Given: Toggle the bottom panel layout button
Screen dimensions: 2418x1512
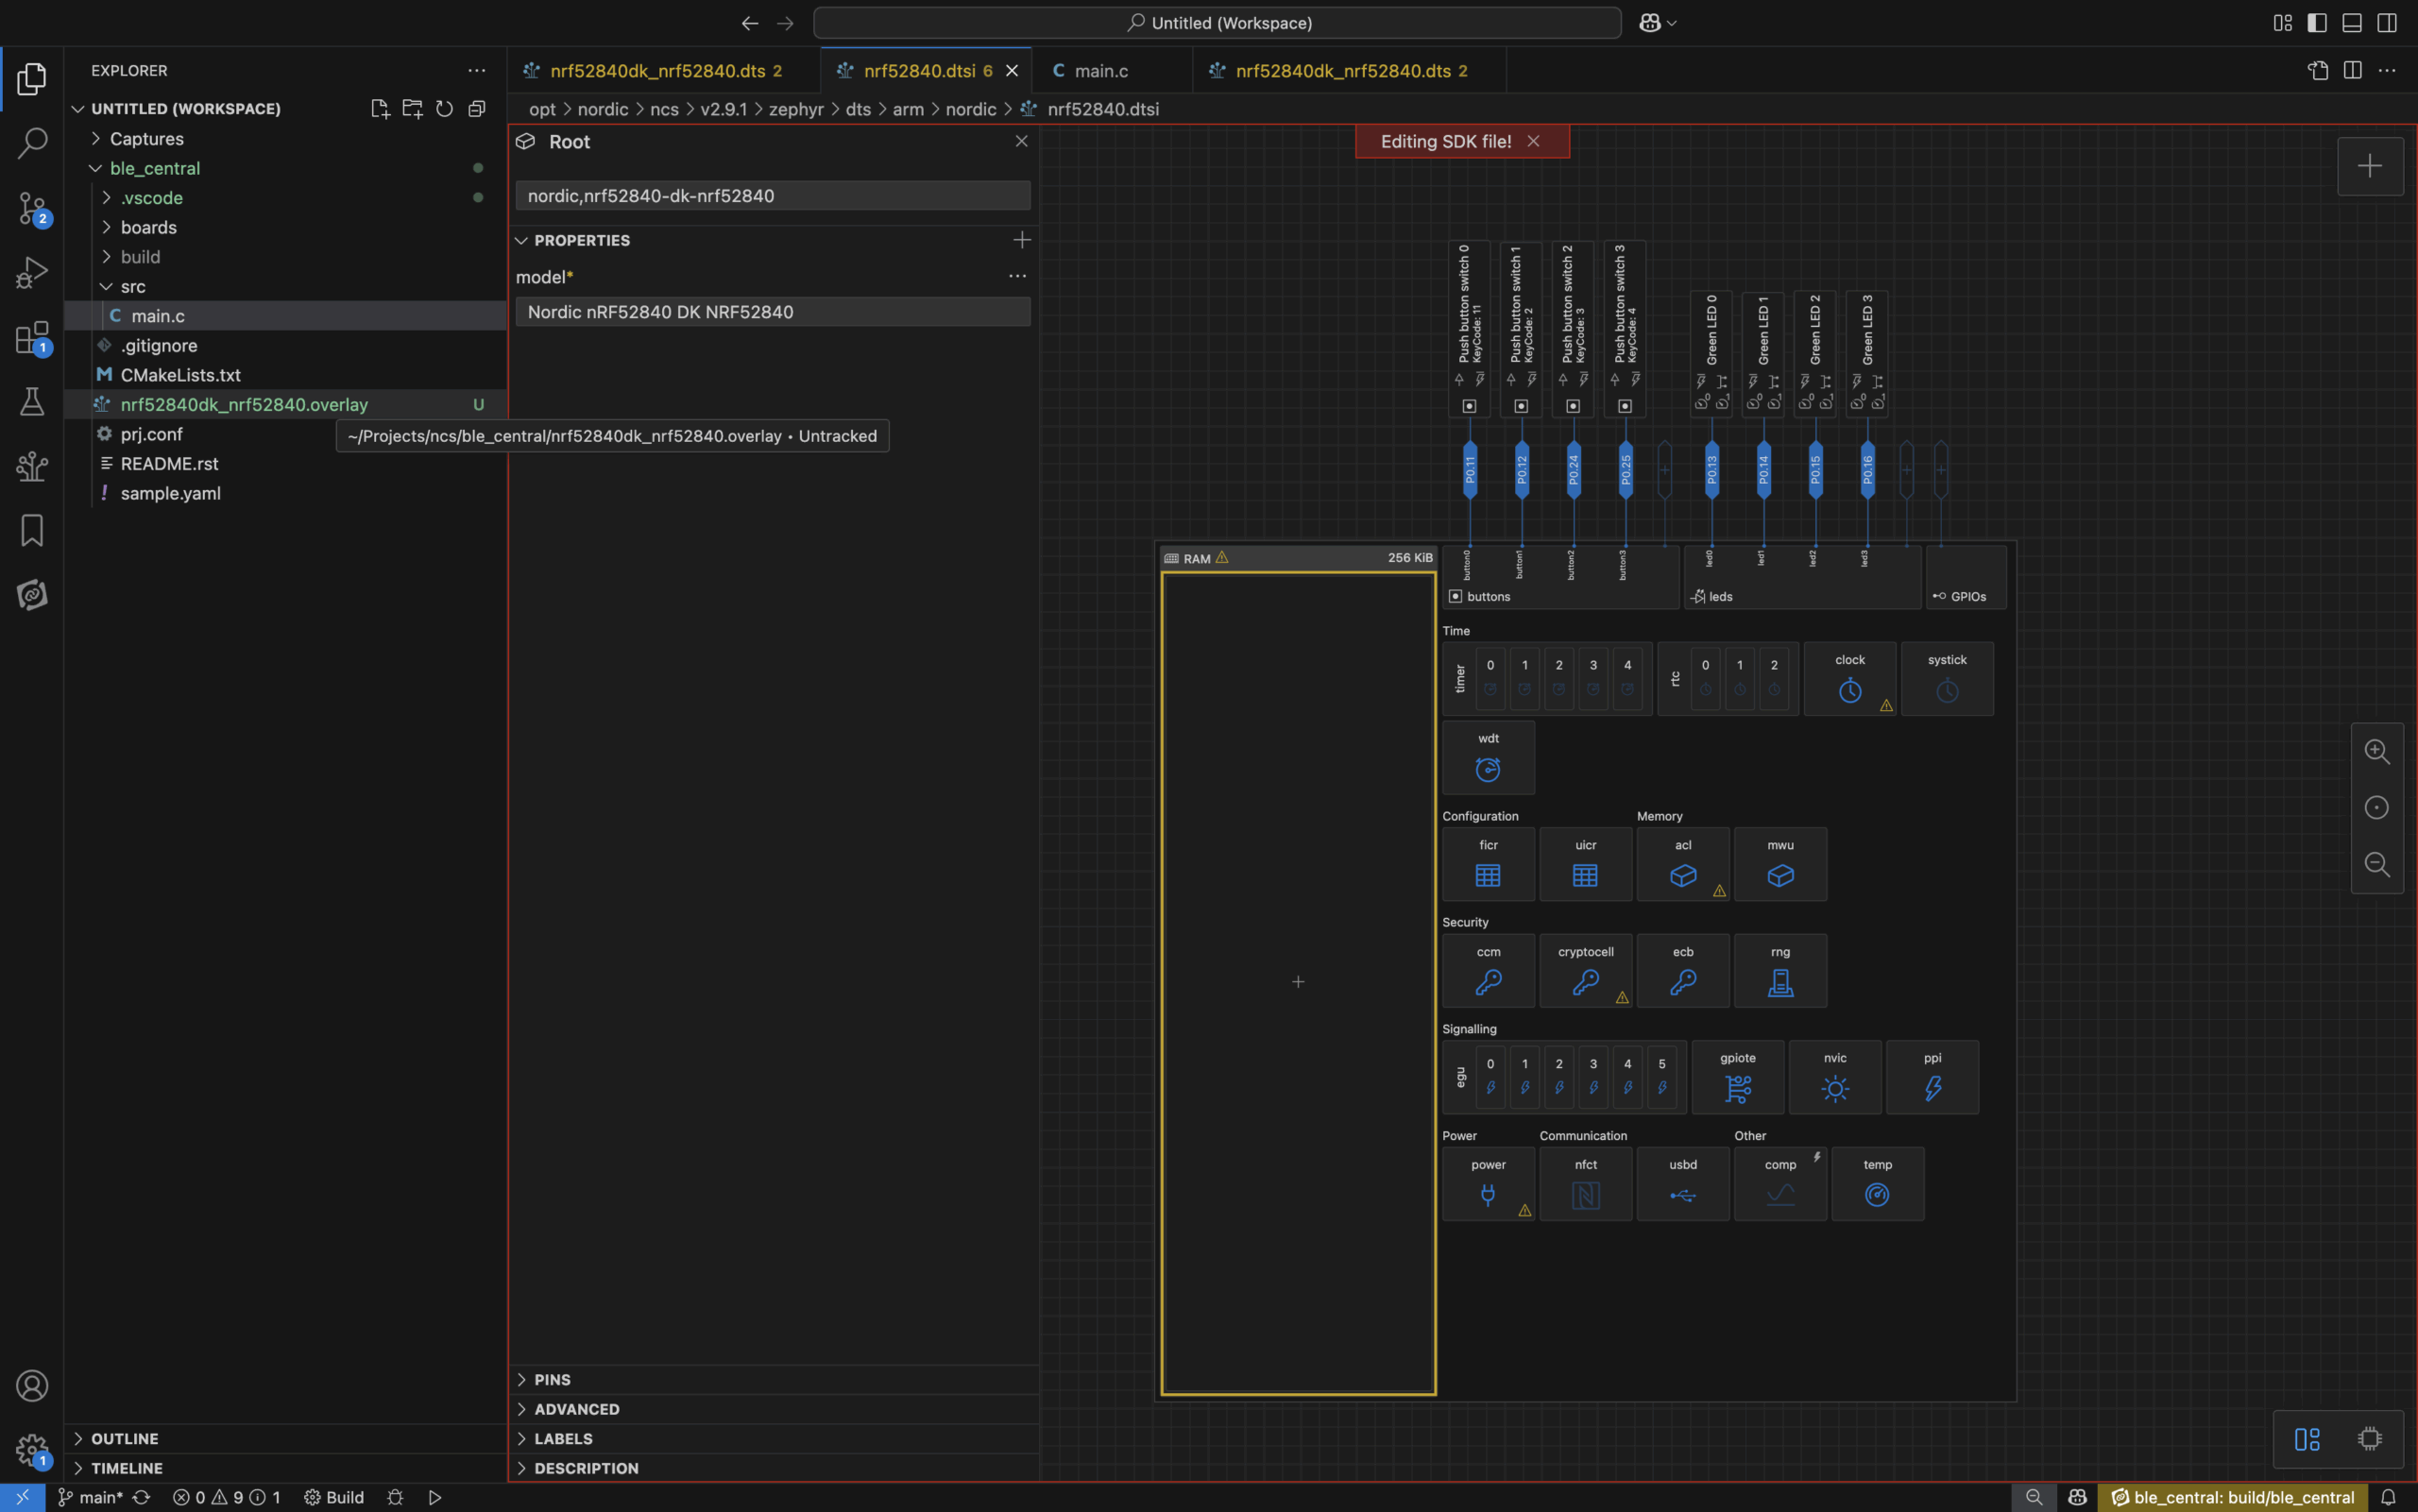Looking at the screenshot, I should [2351, 23].
